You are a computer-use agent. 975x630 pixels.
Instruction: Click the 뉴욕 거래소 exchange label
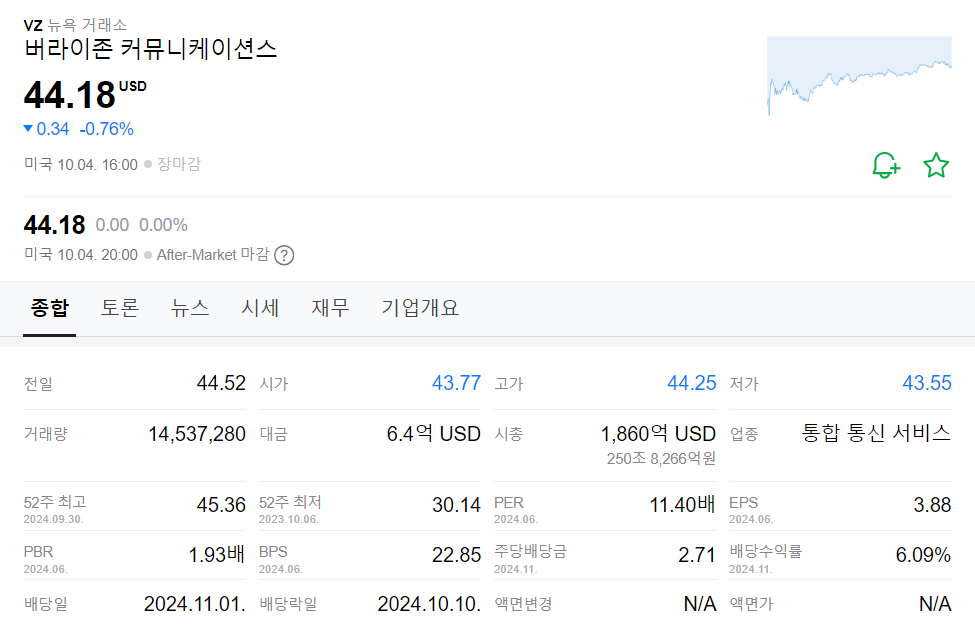tap(87, 25)
